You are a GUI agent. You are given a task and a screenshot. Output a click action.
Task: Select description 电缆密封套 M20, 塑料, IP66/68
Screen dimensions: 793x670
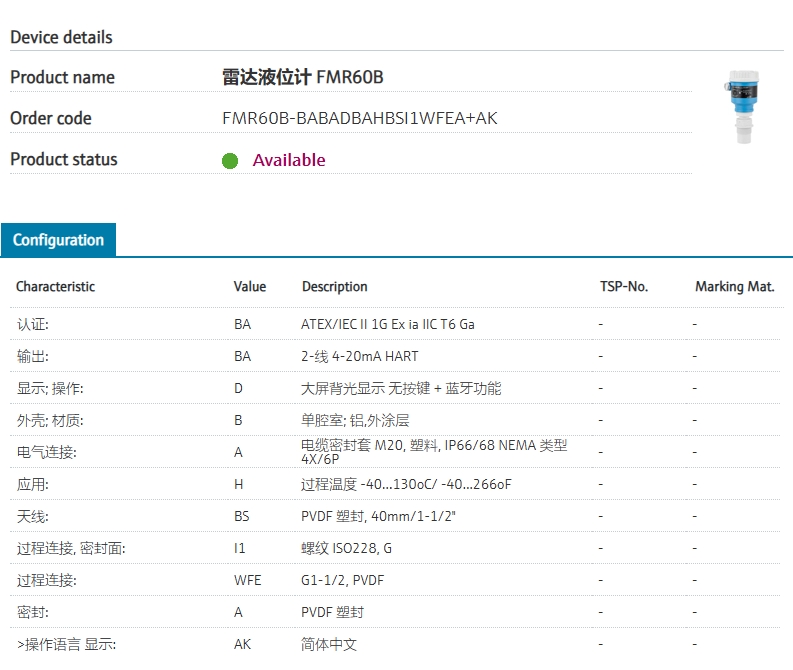coord(434,452)
